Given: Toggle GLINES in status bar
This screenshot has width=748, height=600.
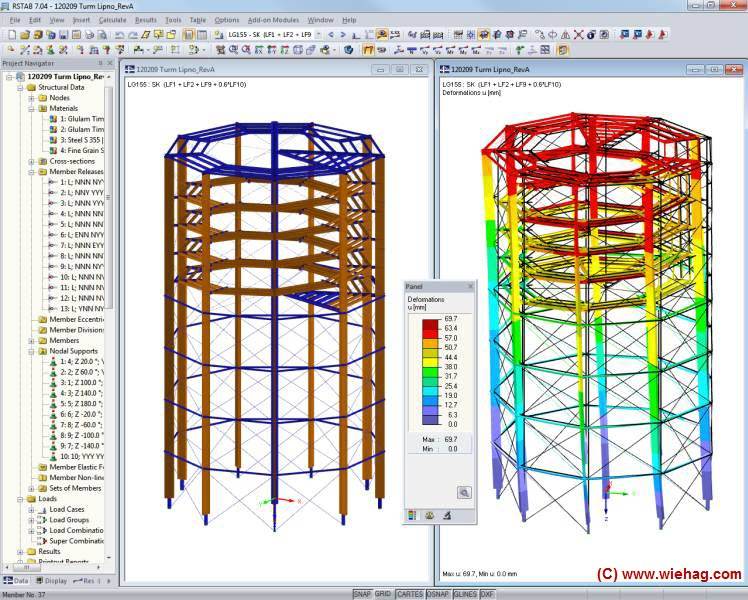Looking at the screenshot, I should pos(465,594).
